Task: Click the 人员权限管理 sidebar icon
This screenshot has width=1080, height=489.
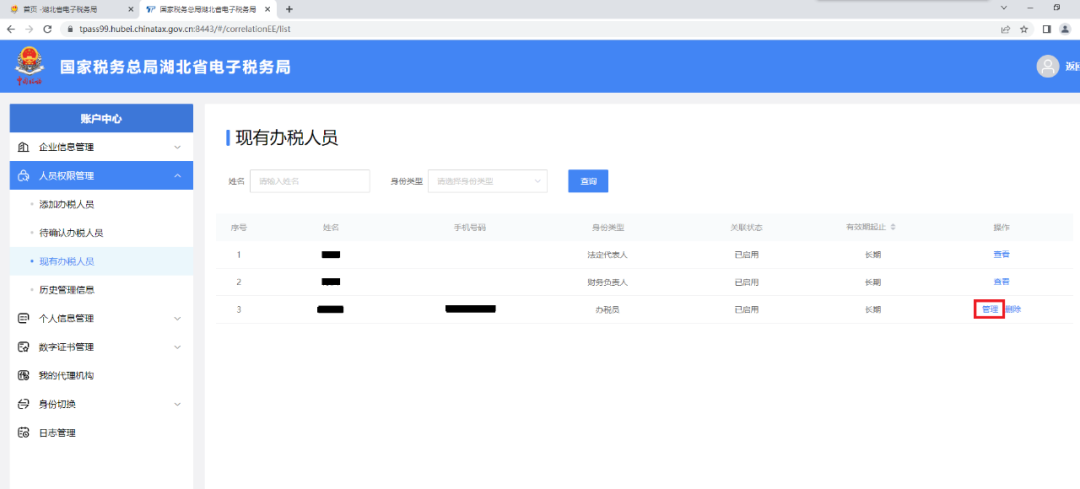Action: (x=23, y=176)
